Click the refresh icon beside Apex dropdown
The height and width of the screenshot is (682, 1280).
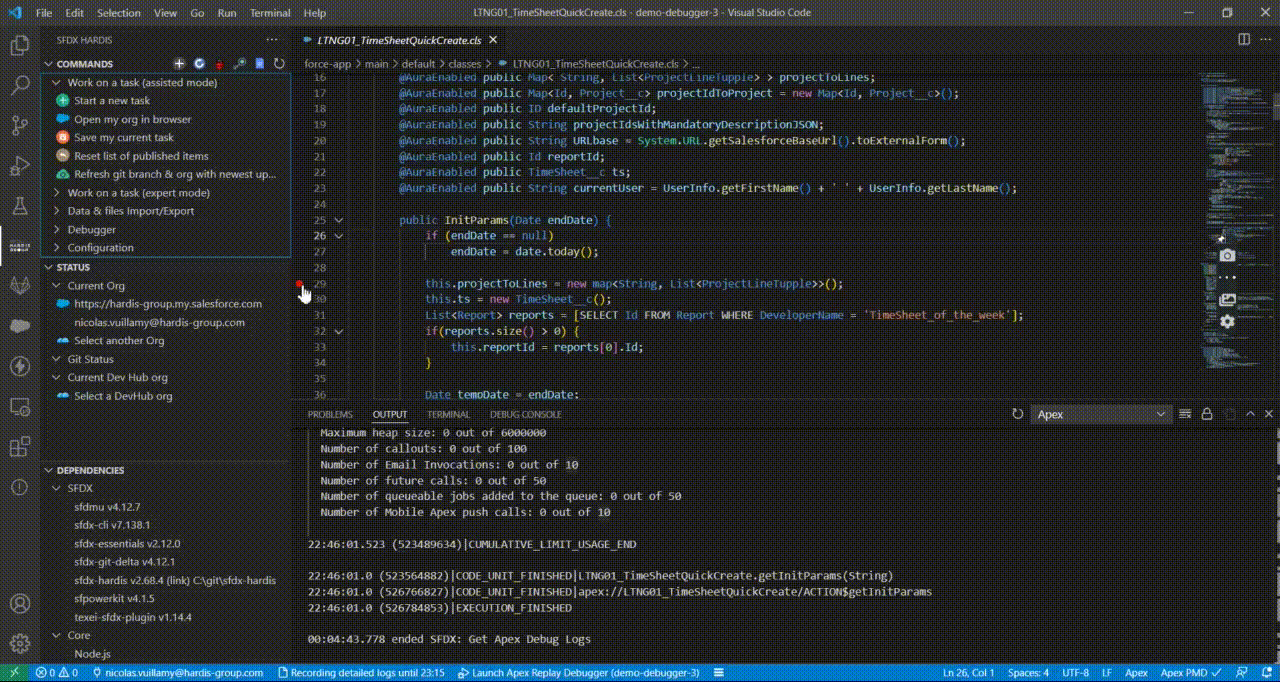[x=1017, y=414]
